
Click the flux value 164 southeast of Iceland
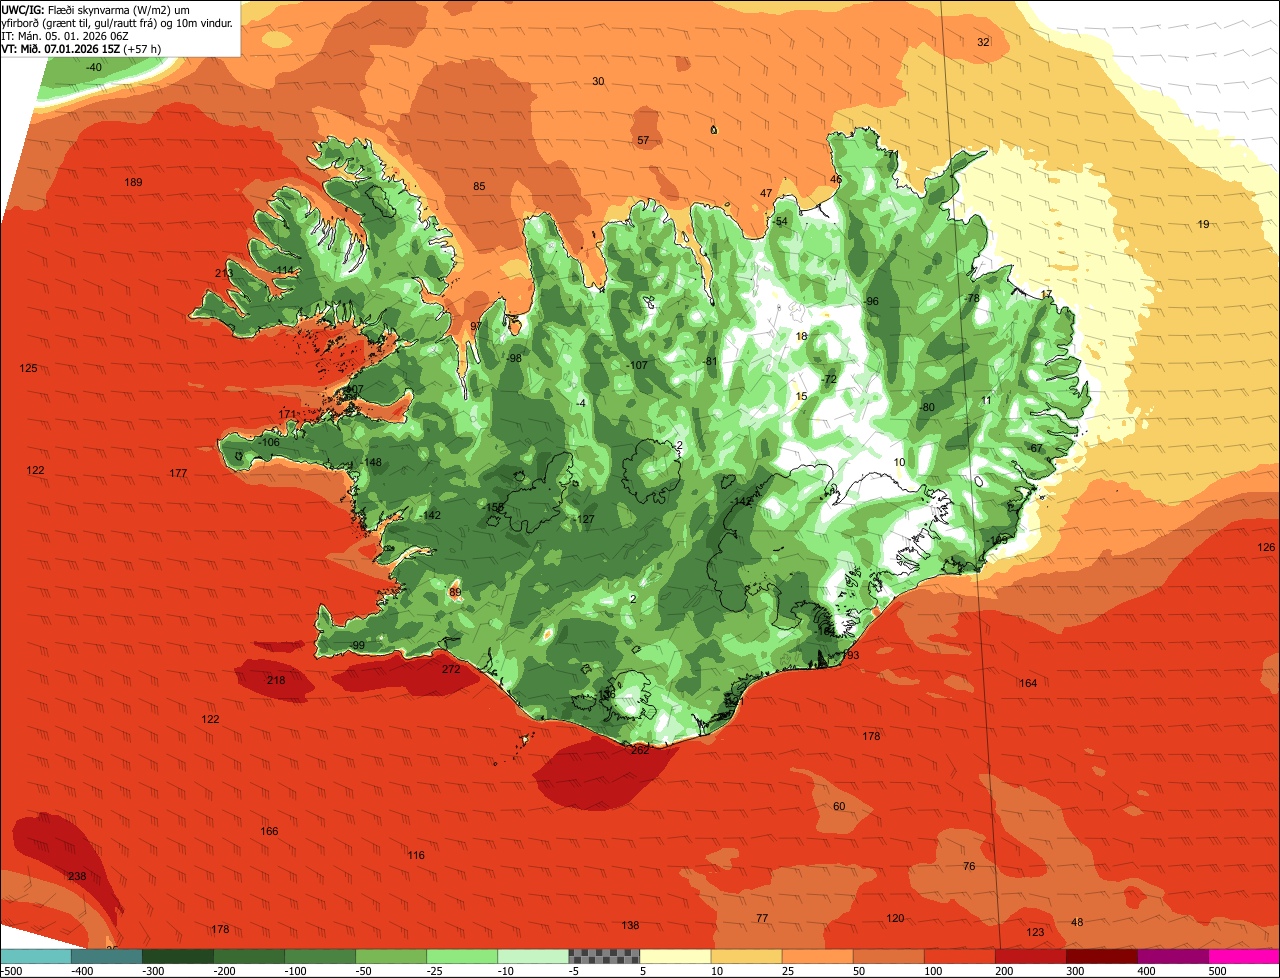tap(1028, 683)
